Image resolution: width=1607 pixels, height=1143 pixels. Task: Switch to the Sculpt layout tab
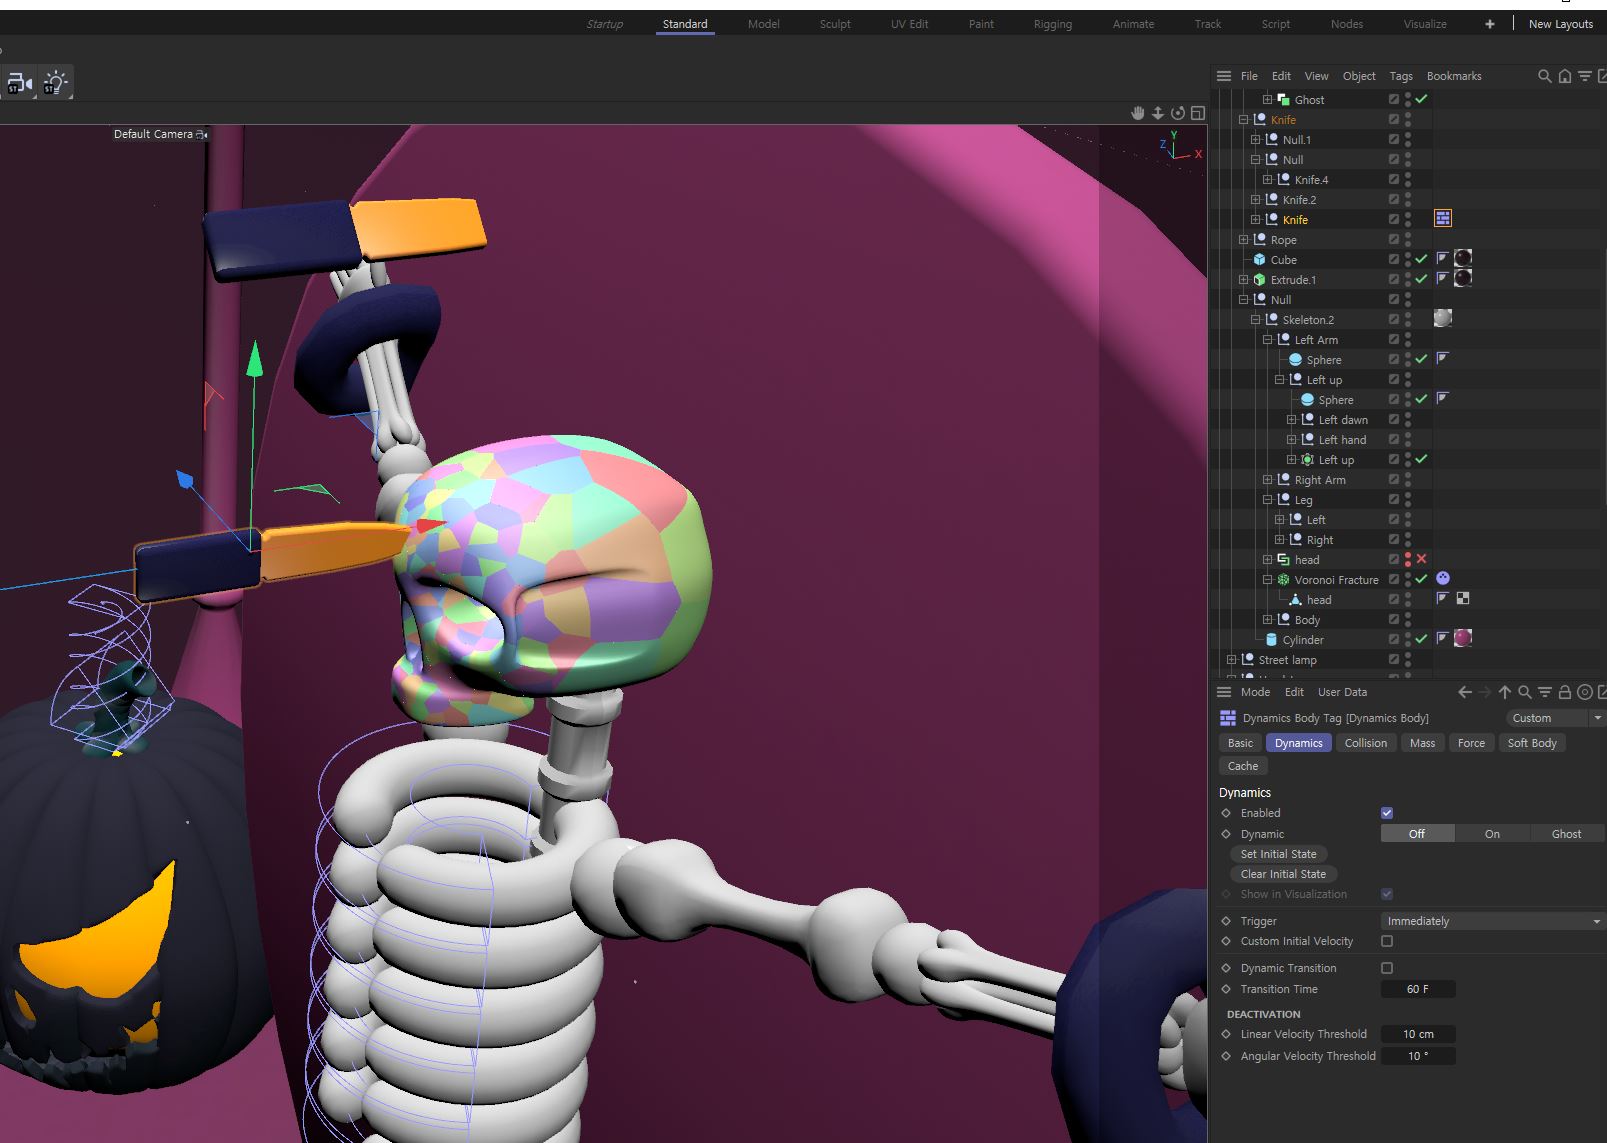(x=835, y=24)
